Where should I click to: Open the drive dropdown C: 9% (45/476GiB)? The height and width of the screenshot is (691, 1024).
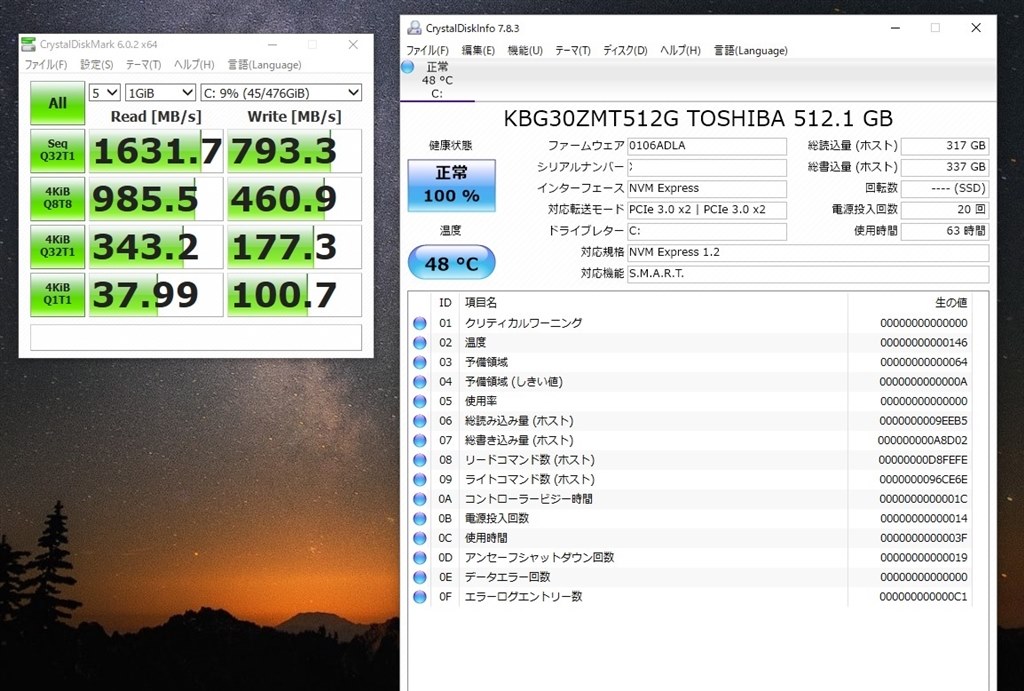pos(281,93)
